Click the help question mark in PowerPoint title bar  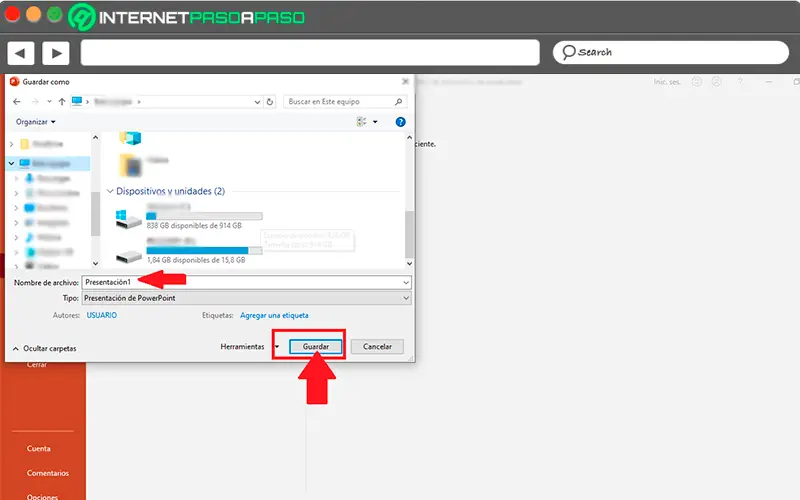click(740, 82)
